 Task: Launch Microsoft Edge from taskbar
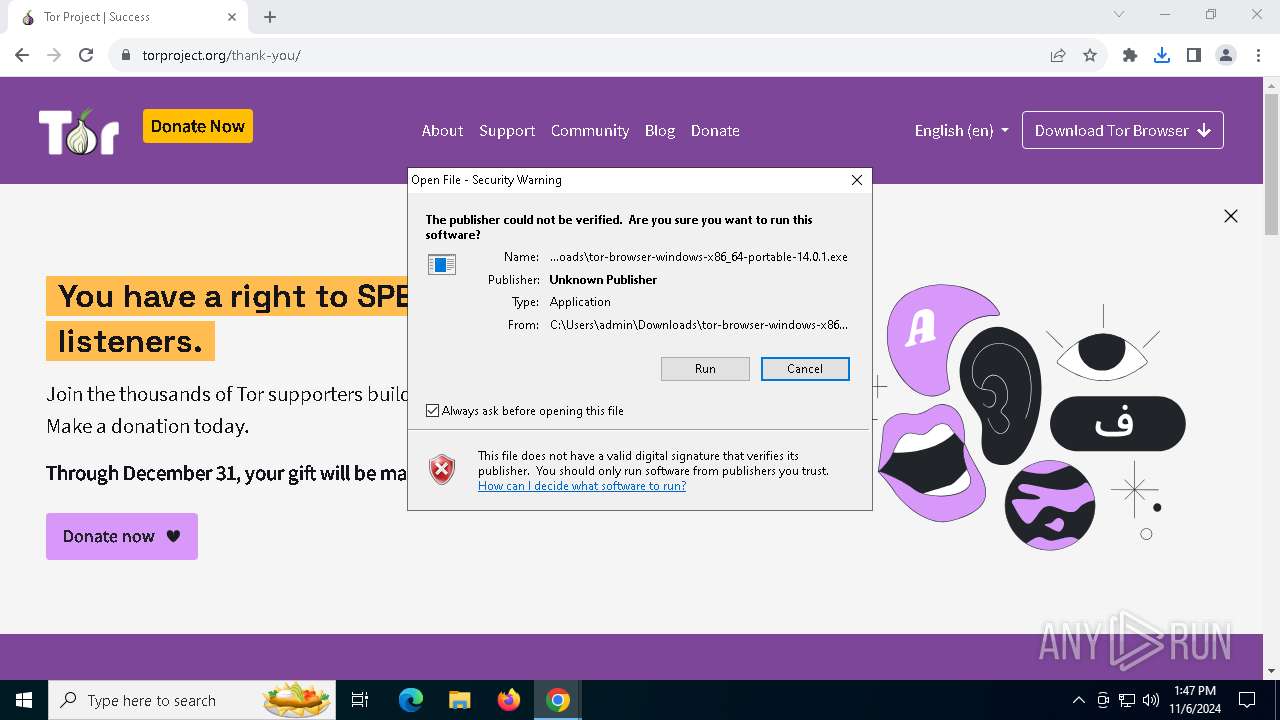pyautogui.click(x=411, y=700)
